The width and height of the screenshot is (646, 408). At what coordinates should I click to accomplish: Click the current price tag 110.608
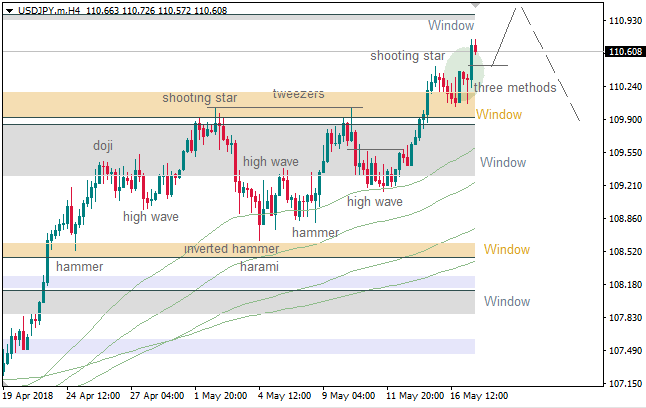point(624,52)
